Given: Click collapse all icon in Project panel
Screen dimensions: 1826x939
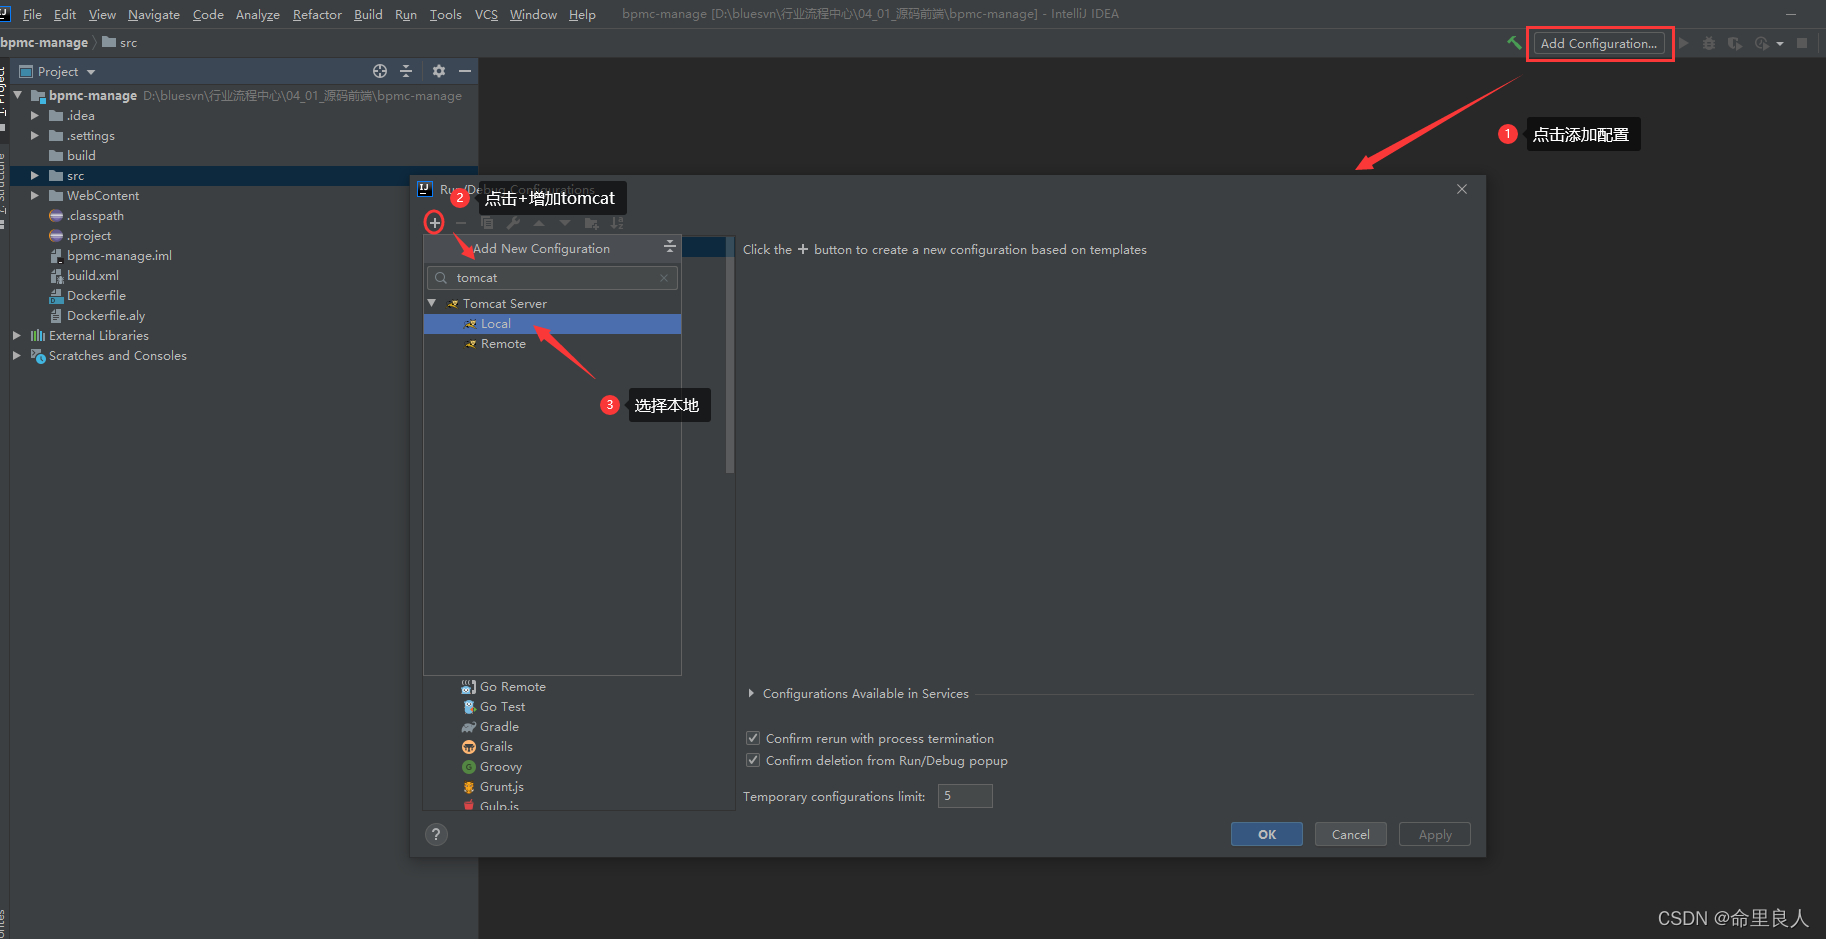Looking at the screenshot, I should (406, 71).
